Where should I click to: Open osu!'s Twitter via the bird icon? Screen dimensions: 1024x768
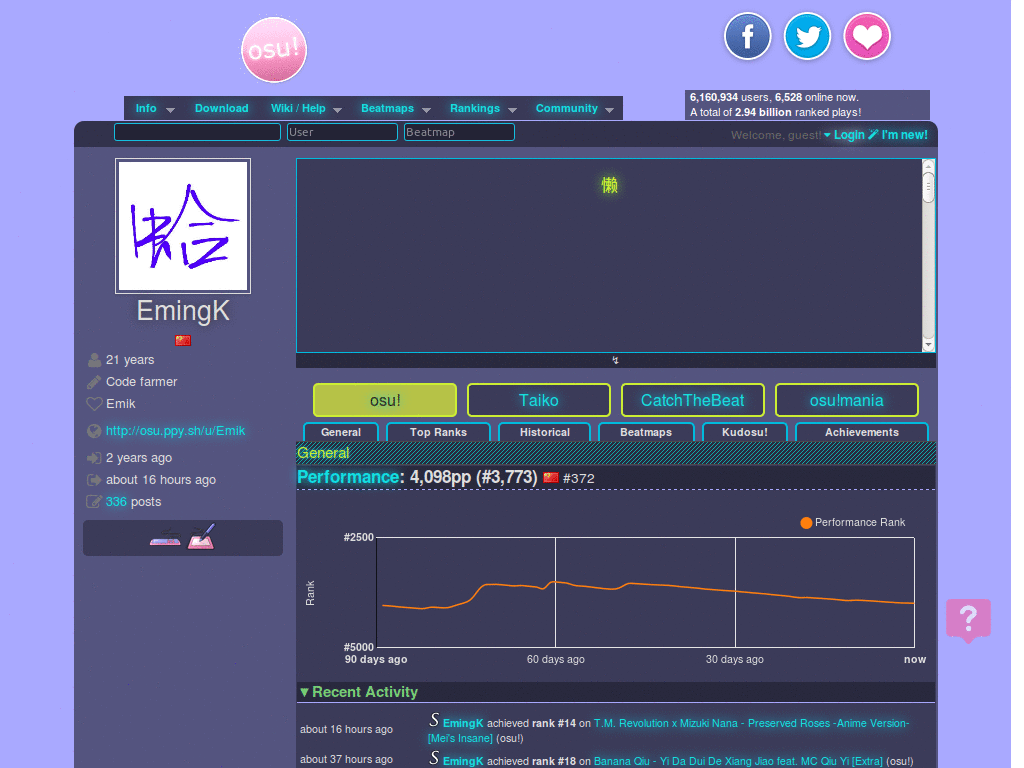(807, 36)
